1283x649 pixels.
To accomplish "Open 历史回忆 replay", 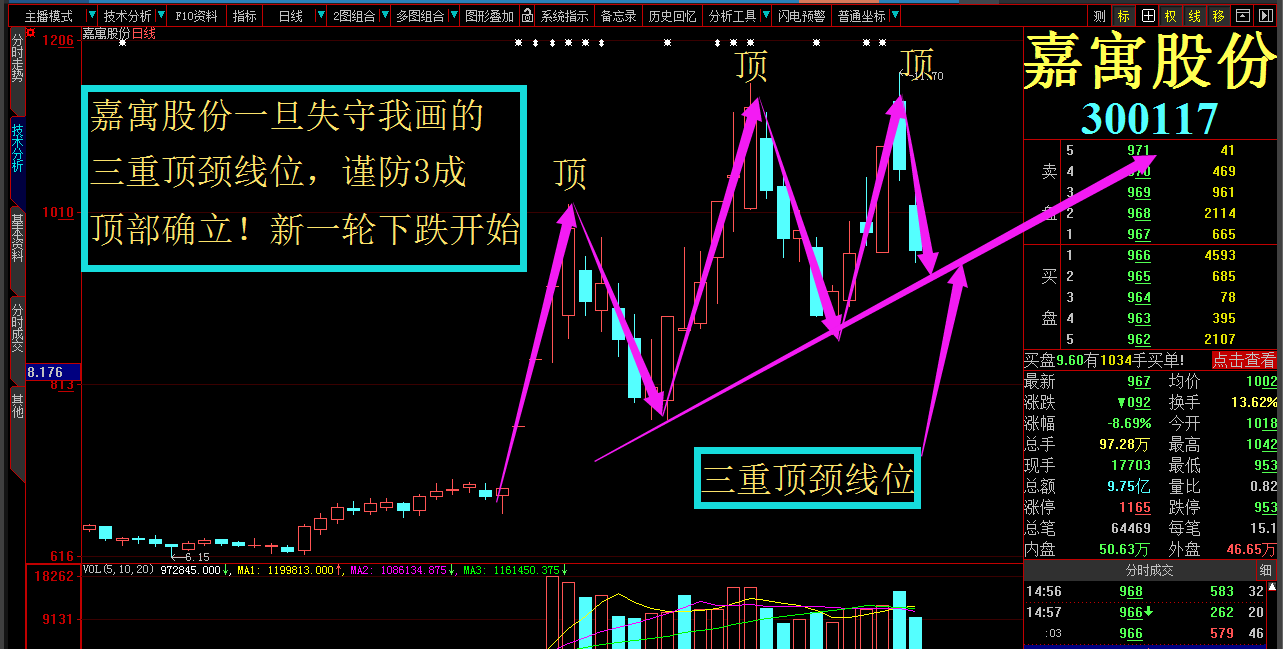I will (x=672, y=16).
